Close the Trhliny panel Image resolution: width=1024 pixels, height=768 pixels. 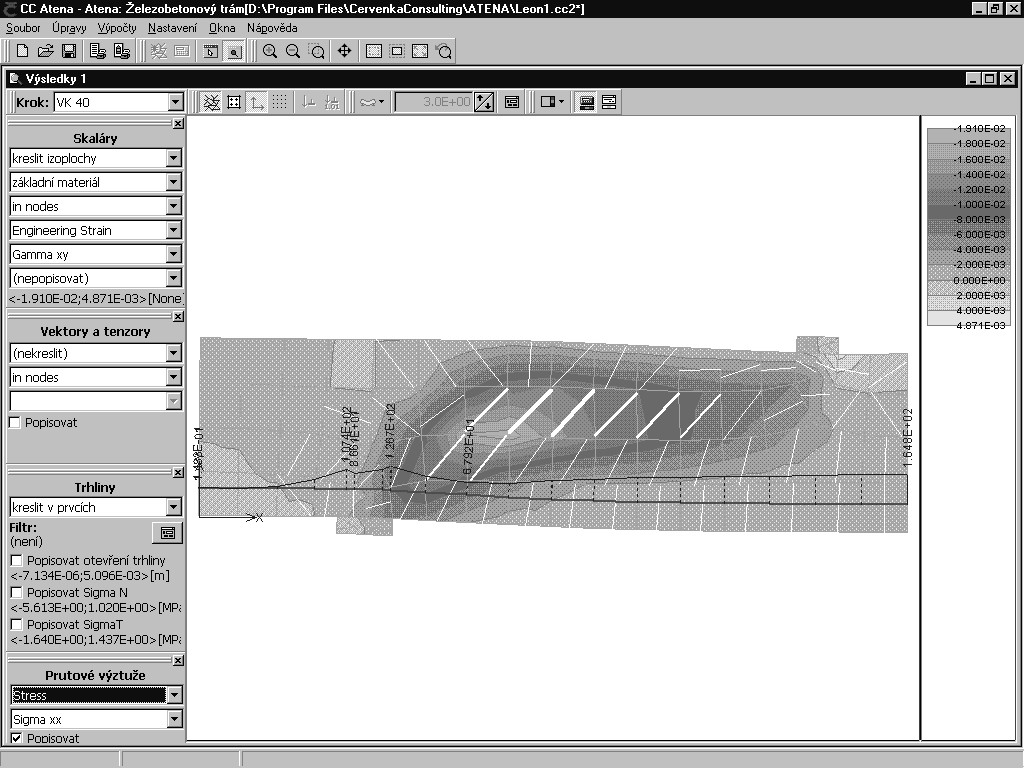coord(178,472)
